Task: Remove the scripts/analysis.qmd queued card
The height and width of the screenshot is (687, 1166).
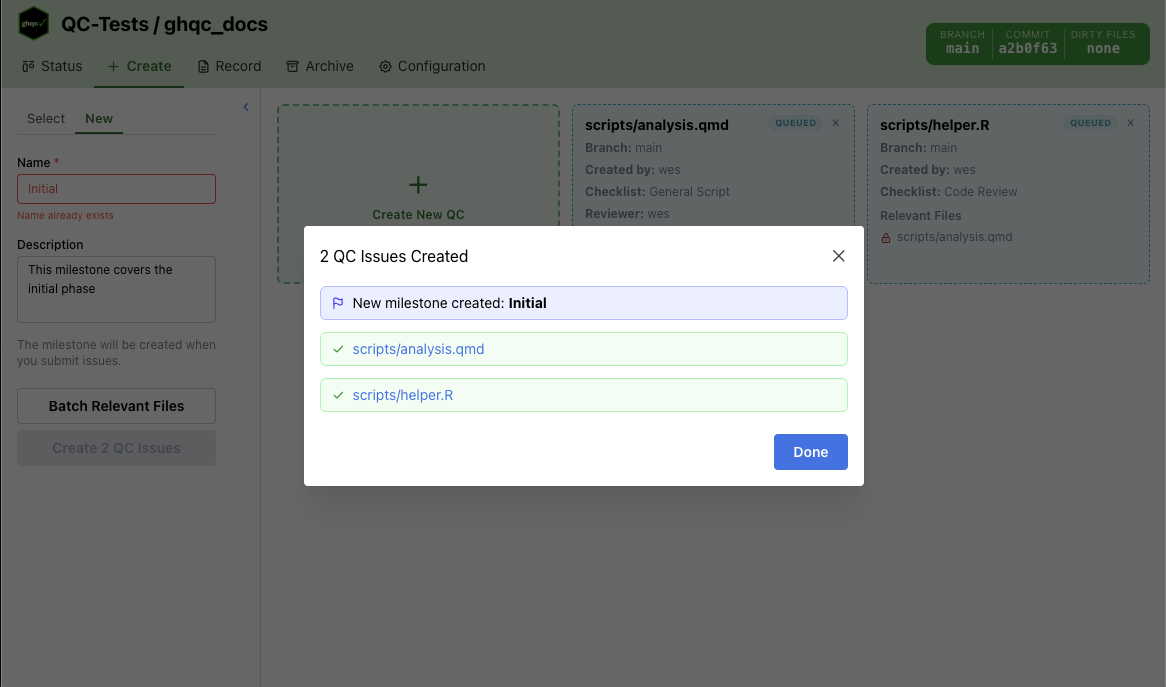Action: pyautogui.click(x=836, y=123)
